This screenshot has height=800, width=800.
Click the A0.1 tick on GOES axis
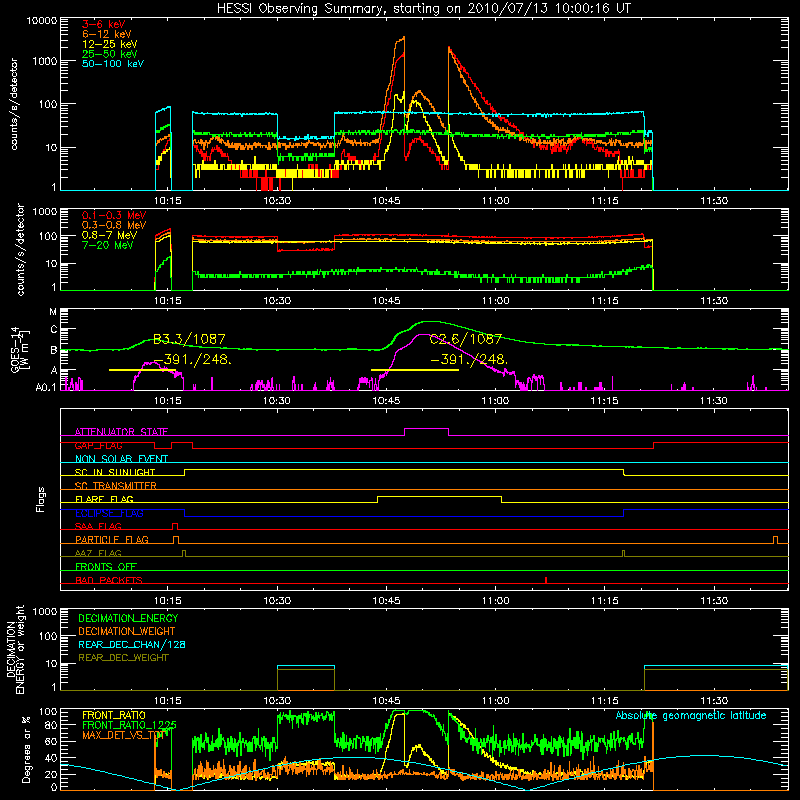(x=46, y=388)
